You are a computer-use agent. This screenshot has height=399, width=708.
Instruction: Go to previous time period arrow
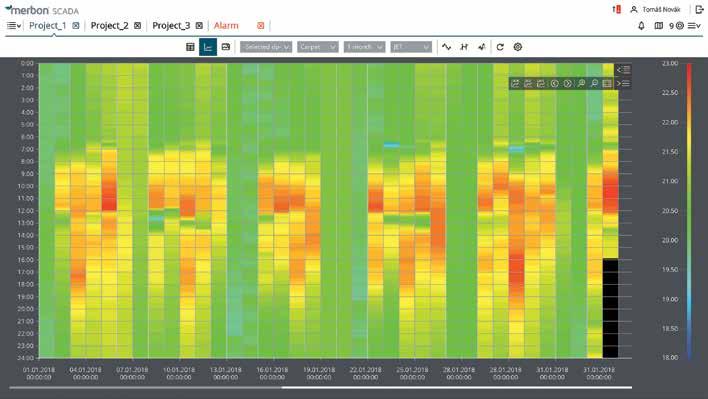click(555, 84)
